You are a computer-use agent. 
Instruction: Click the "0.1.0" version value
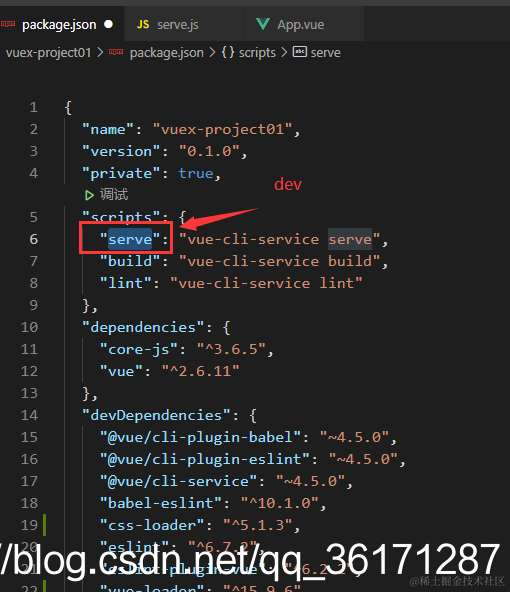coord(209,151)
